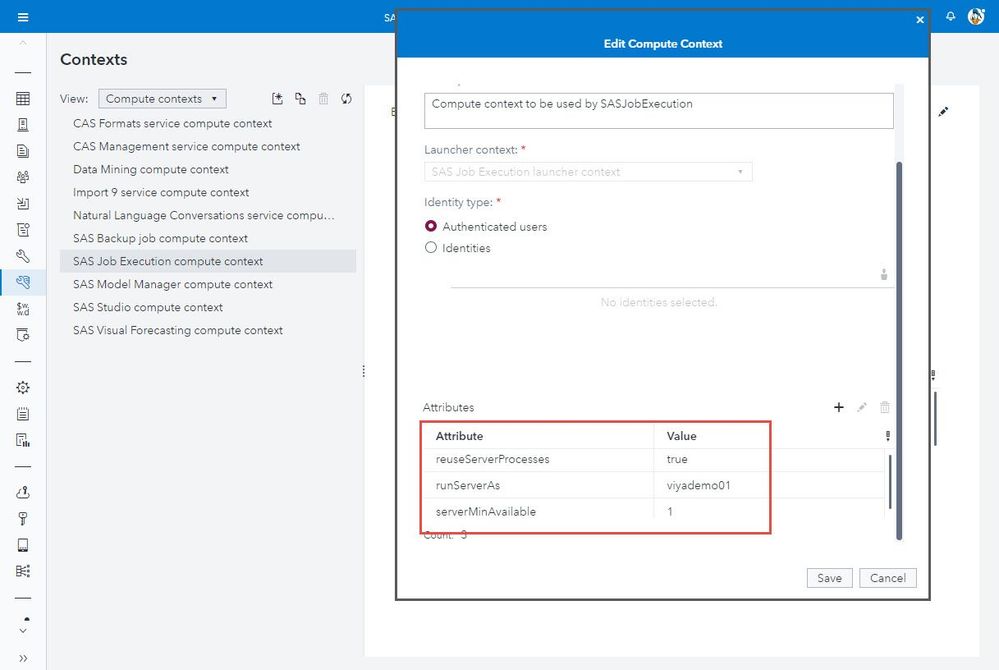Screen dimensions: 999x670
Task: Open the gear Configuration icon in sidebar
Action: 23,387
